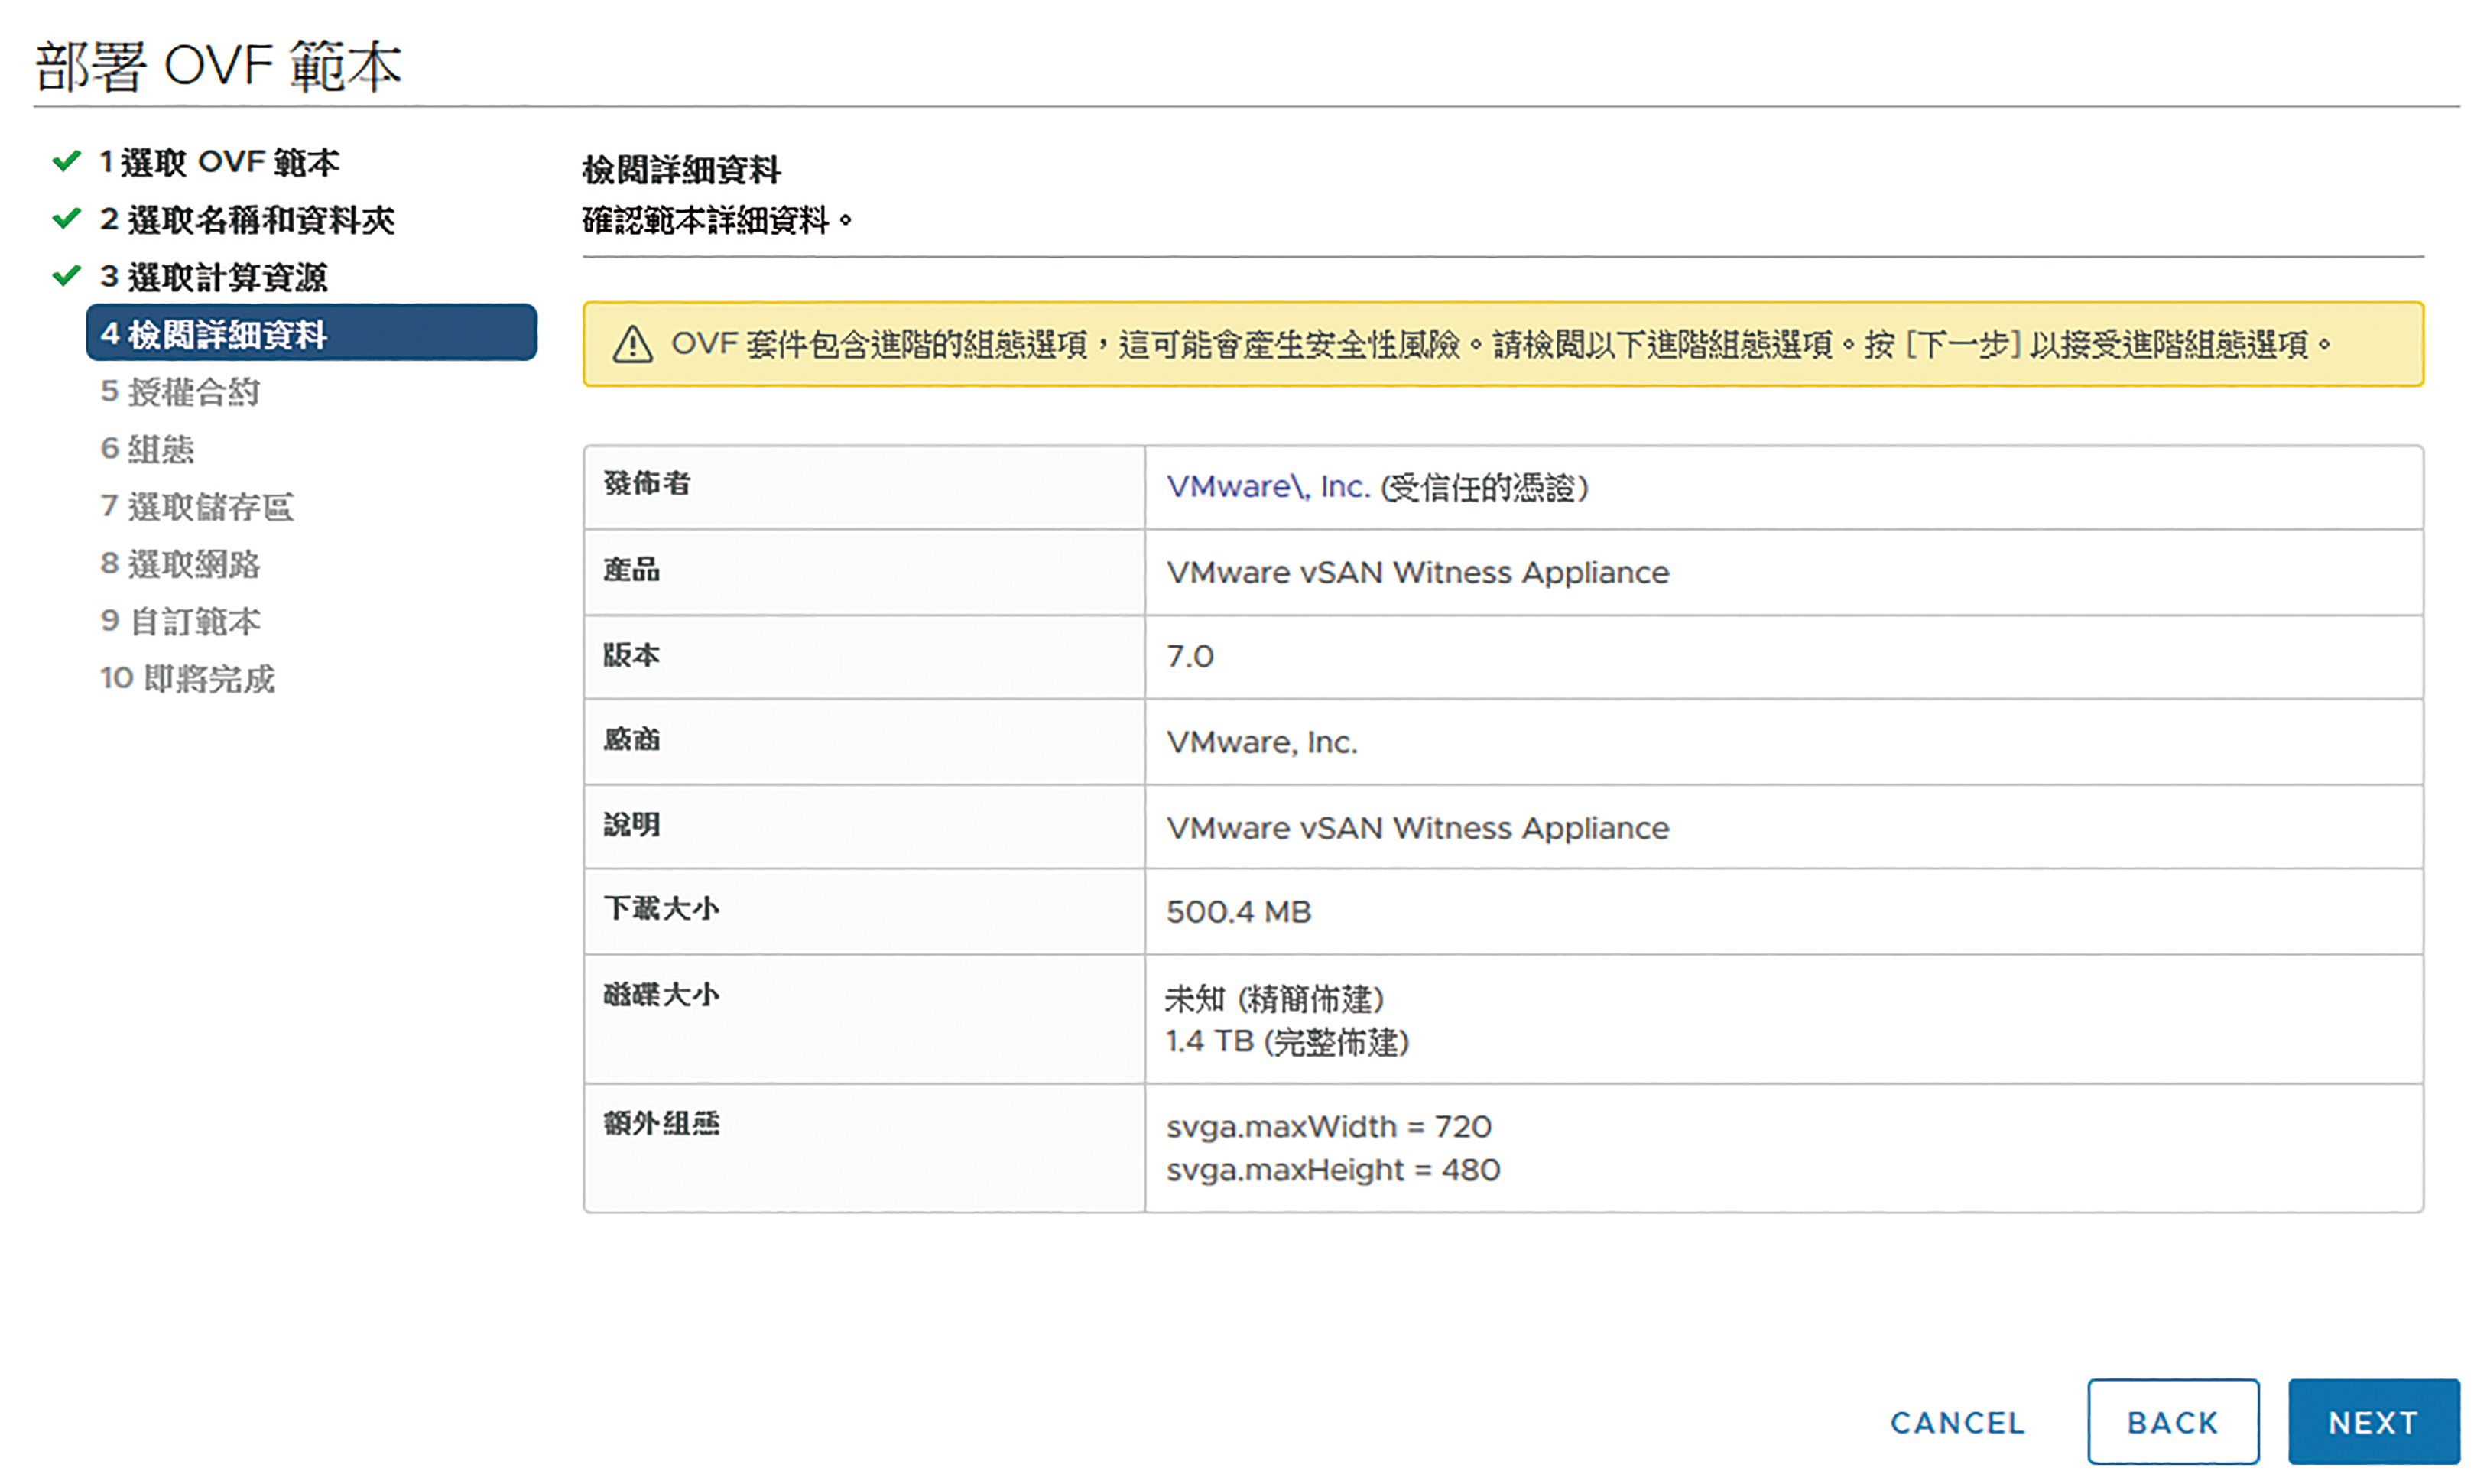The image size is (2487, 1484).
Task: Cancel the OVF deployment wizard
Action: coord(1956,1422)
